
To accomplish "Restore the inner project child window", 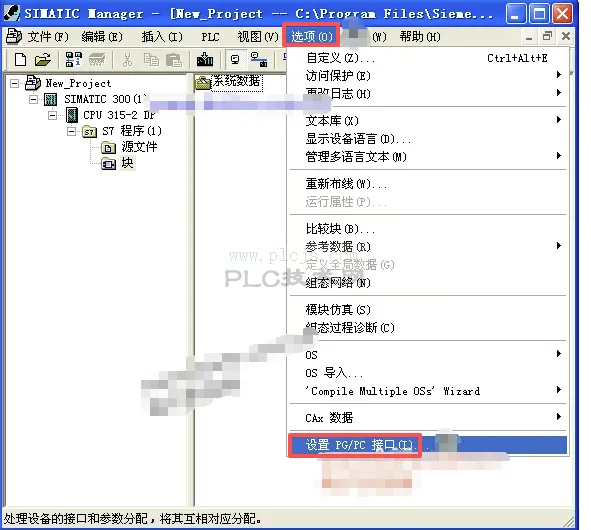I will tap(547, 36).
